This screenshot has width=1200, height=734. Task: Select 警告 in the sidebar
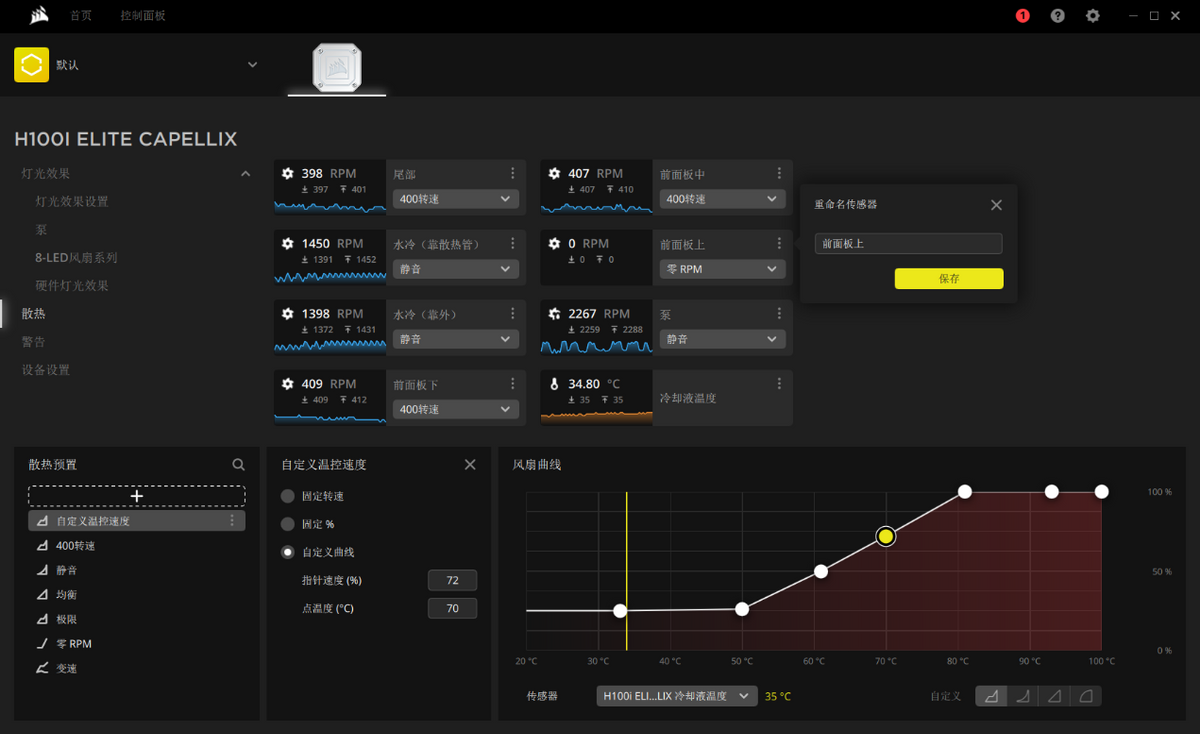[x=34, y=342]
